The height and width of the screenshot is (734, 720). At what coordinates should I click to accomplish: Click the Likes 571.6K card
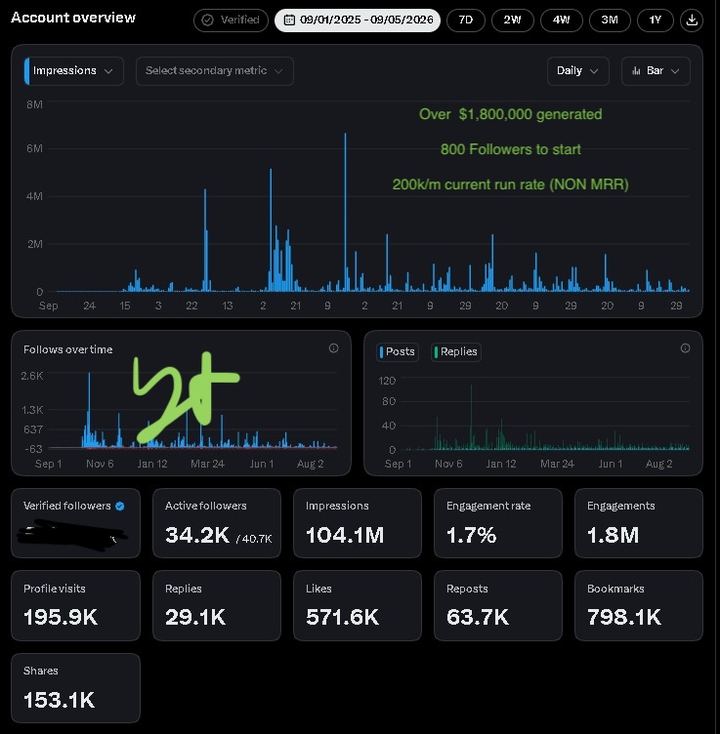click(357, 605)
